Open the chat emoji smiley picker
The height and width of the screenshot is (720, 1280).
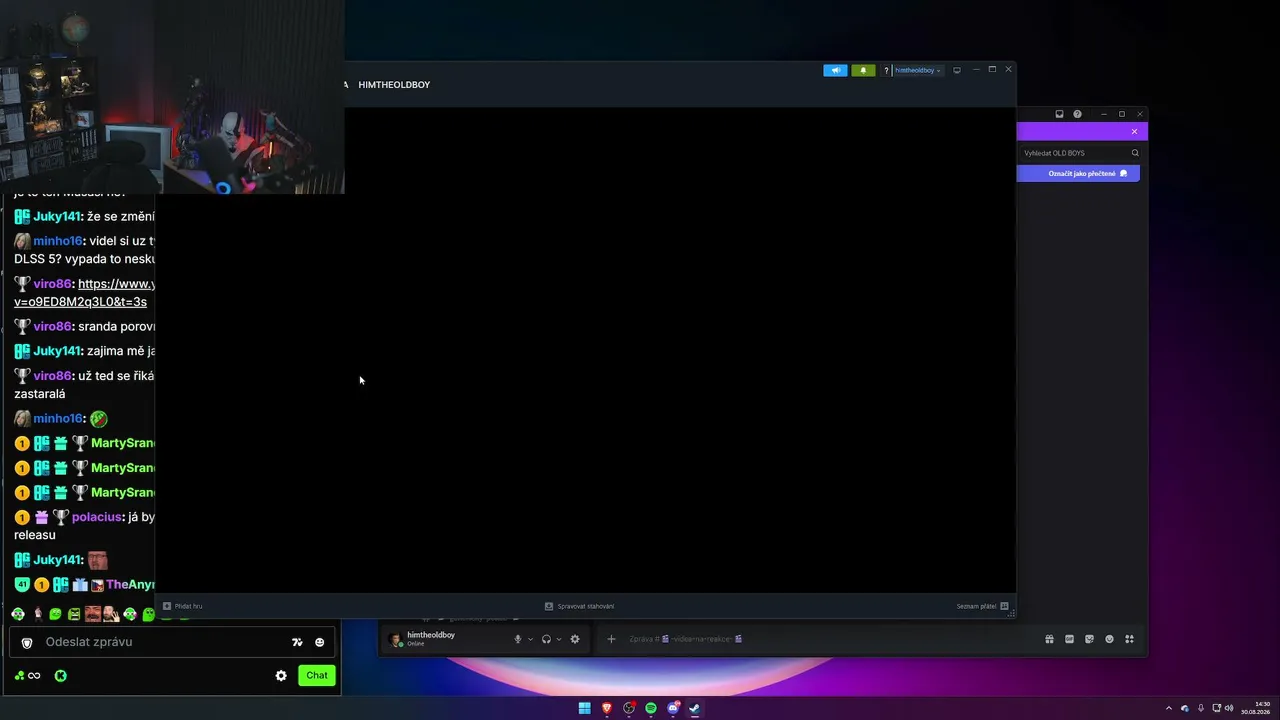320,642
